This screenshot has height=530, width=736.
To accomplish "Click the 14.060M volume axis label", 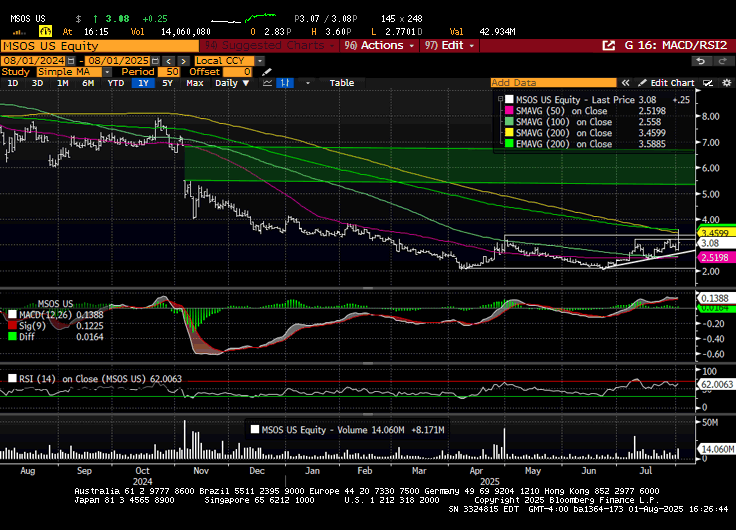I will click(x=717, y=449).
